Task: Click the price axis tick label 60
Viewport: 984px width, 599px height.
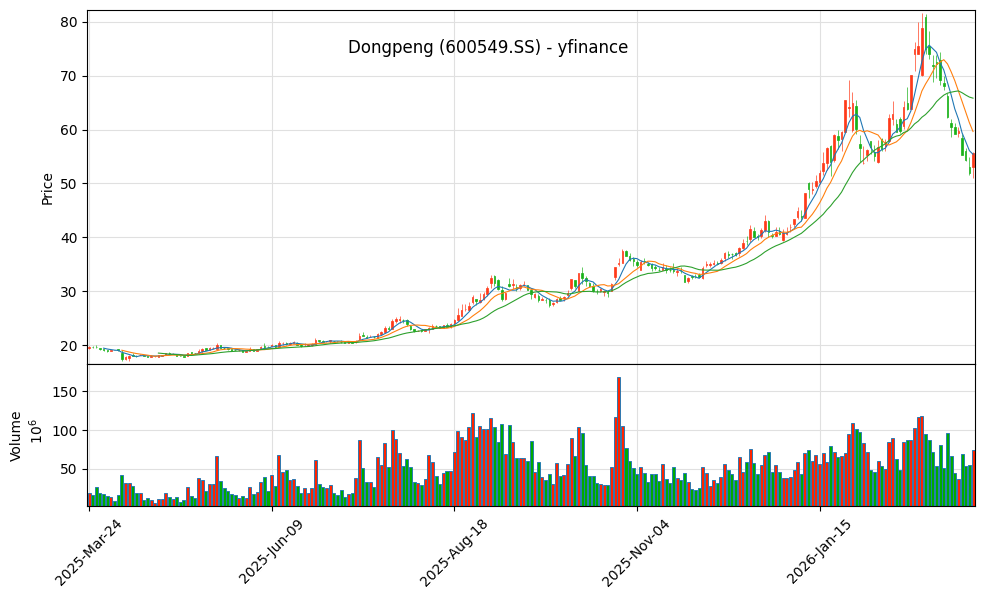Action: (x=68, y=130)
